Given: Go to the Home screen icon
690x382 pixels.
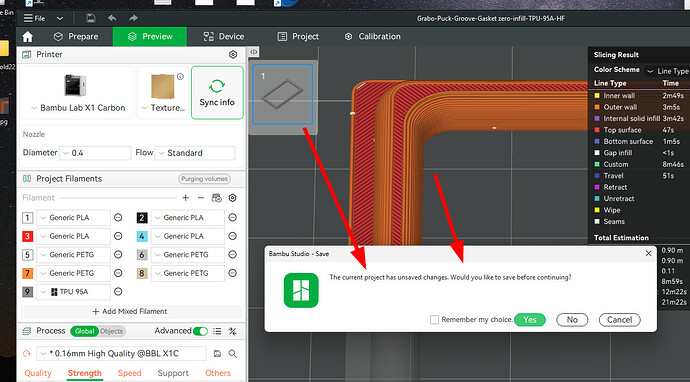Looking at the screenshot, I should click(27, 37).
